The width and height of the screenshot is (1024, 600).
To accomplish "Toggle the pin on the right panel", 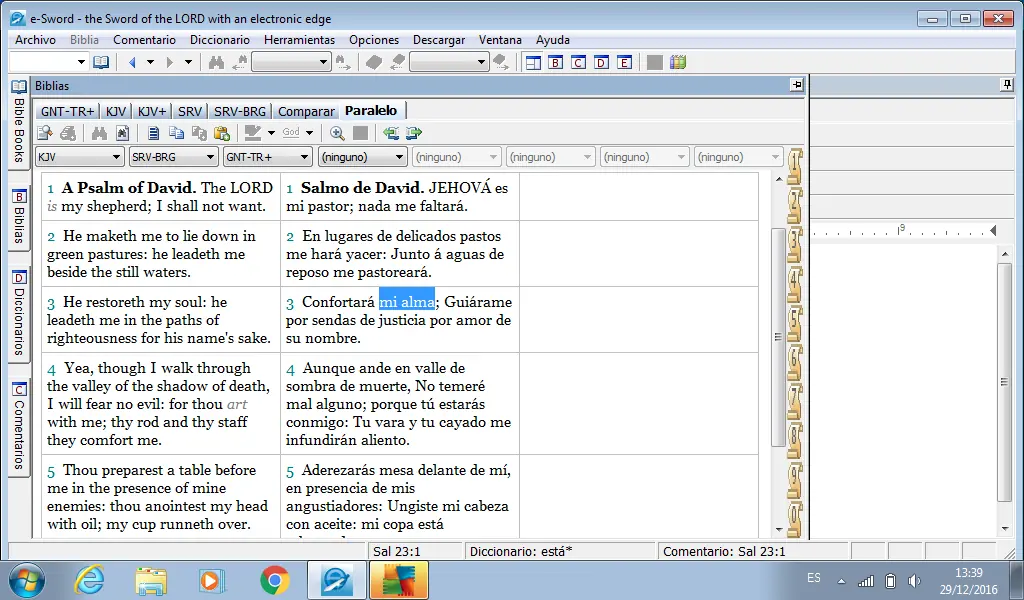I will pyautogui.click(x=1007, y=85).
